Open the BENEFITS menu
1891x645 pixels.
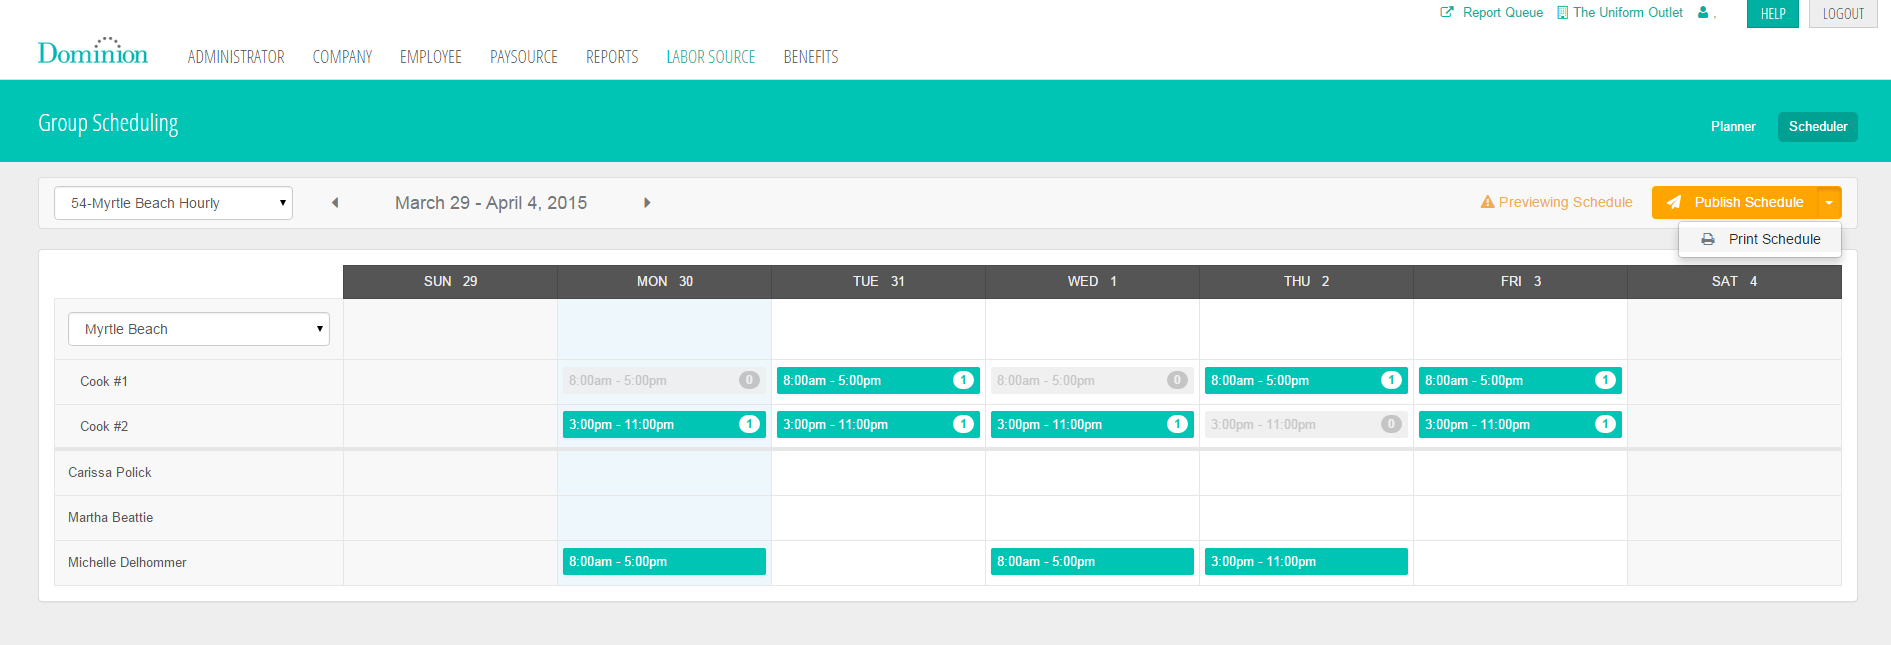tap(811, 57)
